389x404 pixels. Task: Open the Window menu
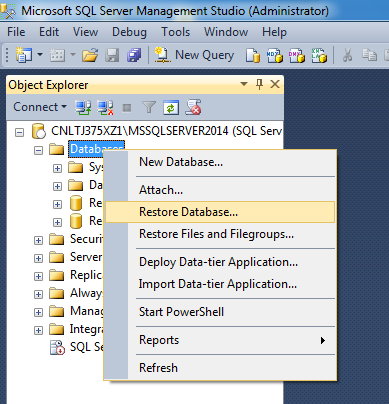coord(226,32)
